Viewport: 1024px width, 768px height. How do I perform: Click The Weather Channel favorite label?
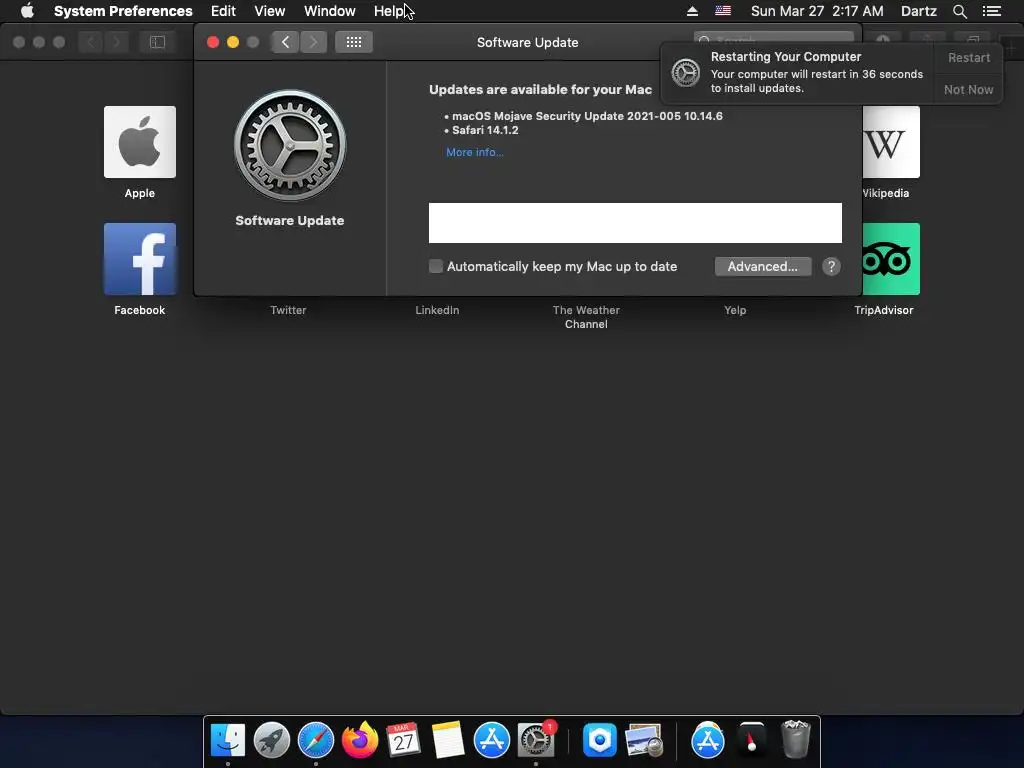pos(586,317)
